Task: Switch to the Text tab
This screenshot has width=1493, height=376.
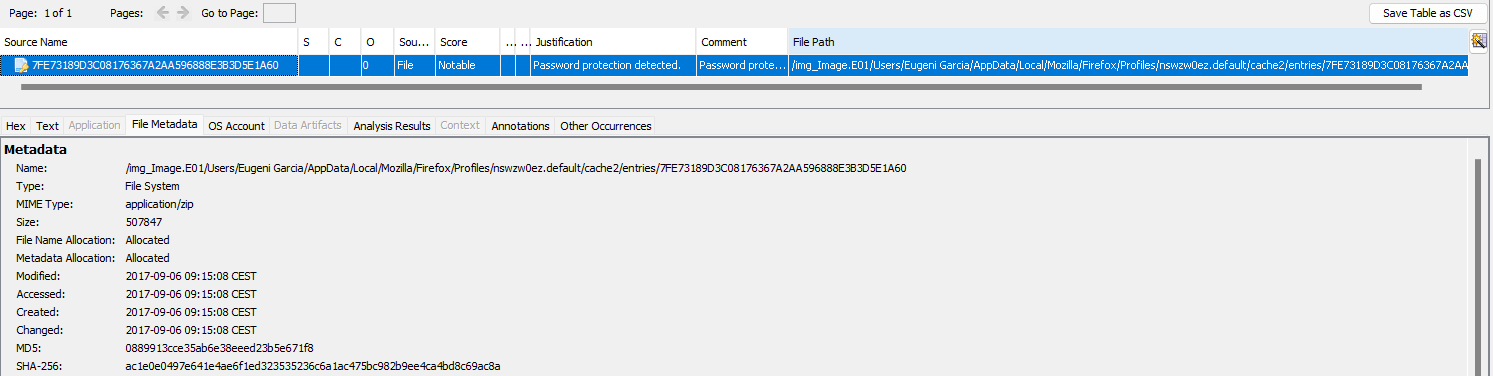Action: (x=48, y=126)
